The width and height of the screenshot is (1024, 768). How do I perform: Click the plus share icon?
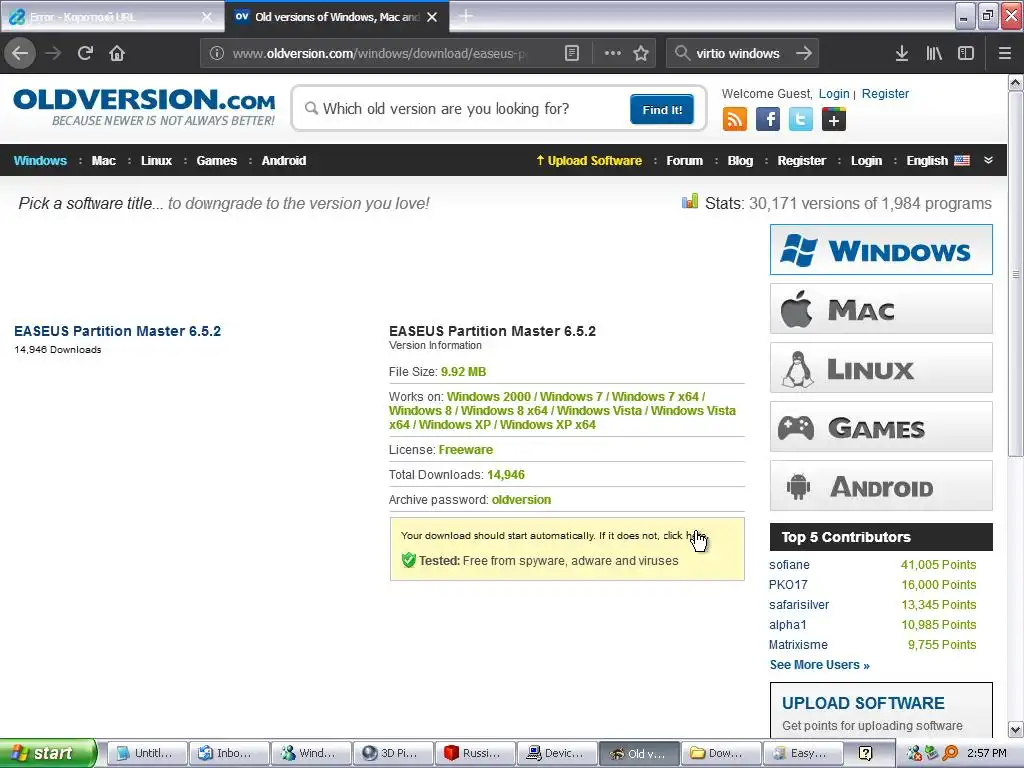(834, 120)
